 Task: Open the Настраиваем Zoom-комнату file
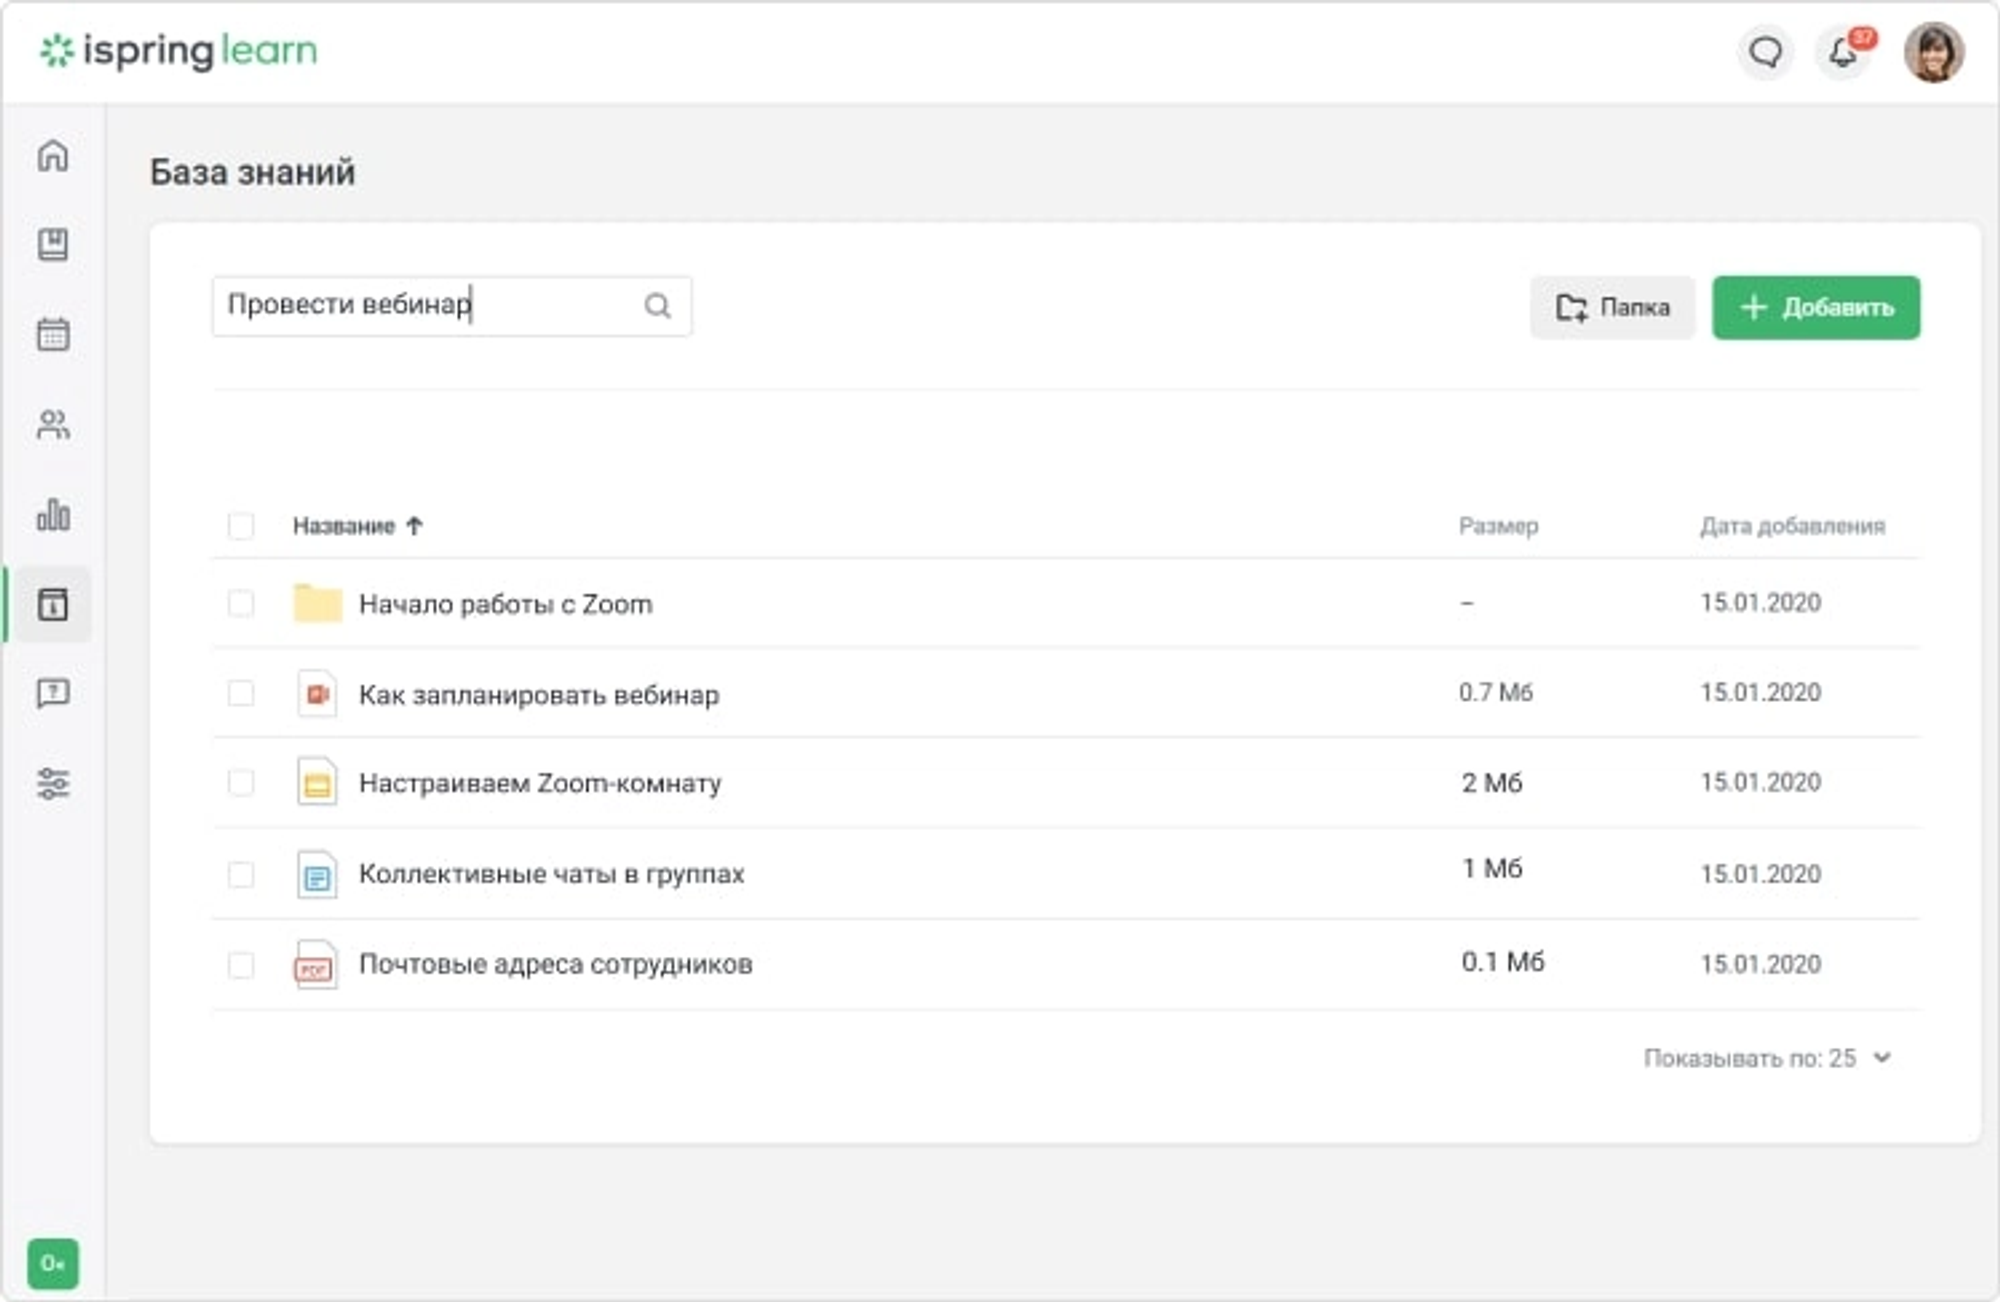pos(539,783)
